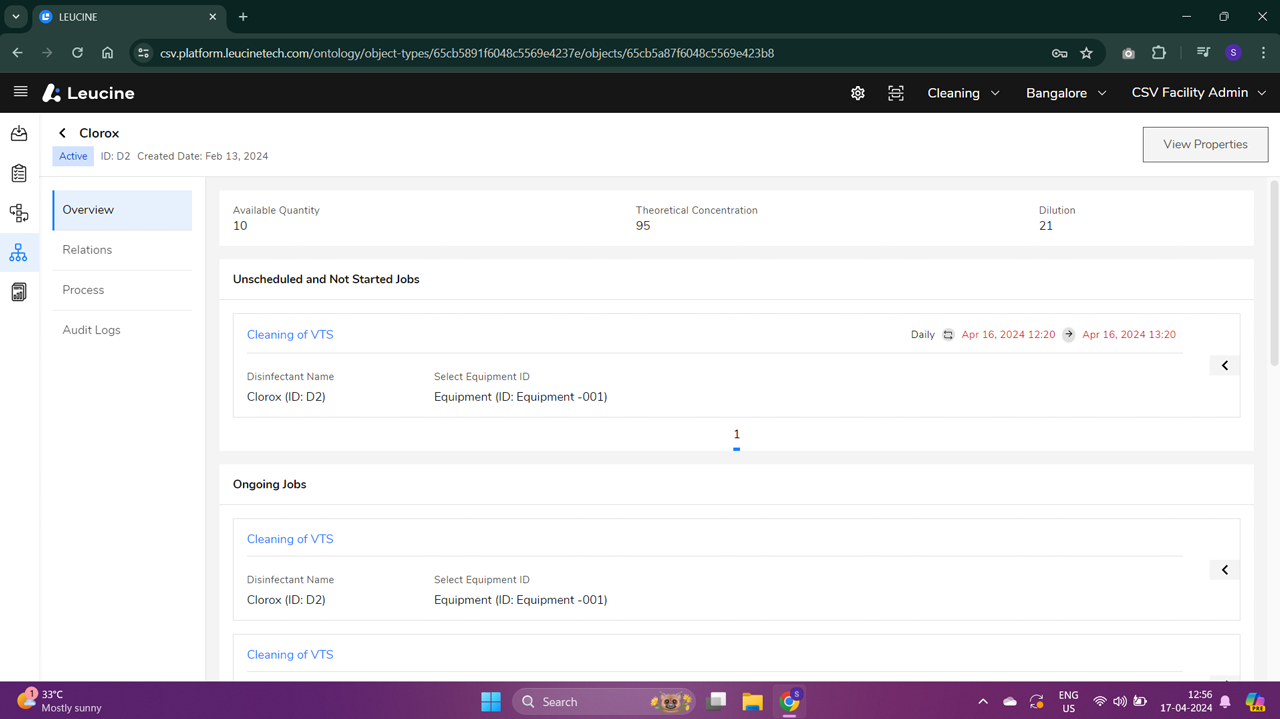This screenshot has height=719, width=1280.
Task: Expand the first Ongoing Jobs card chevron
Action: click(x=1225, y=570)
